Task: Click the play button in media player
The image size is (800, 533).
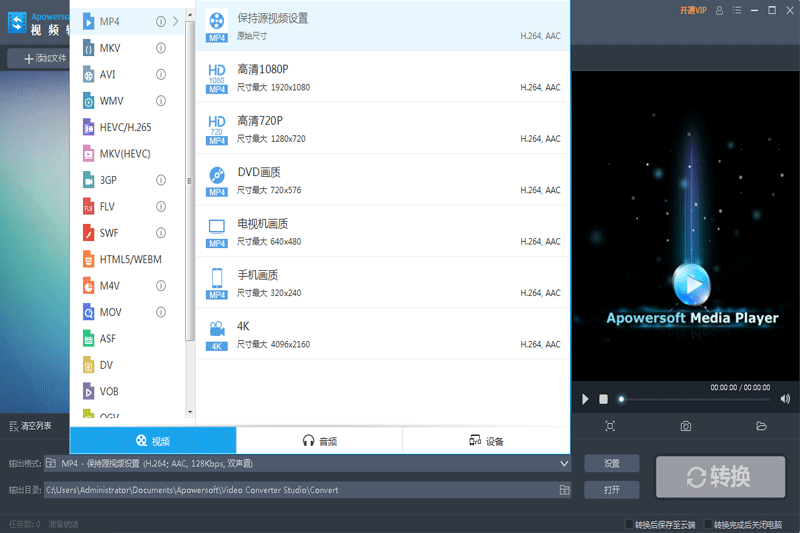Action: click(x=586, y=399)
